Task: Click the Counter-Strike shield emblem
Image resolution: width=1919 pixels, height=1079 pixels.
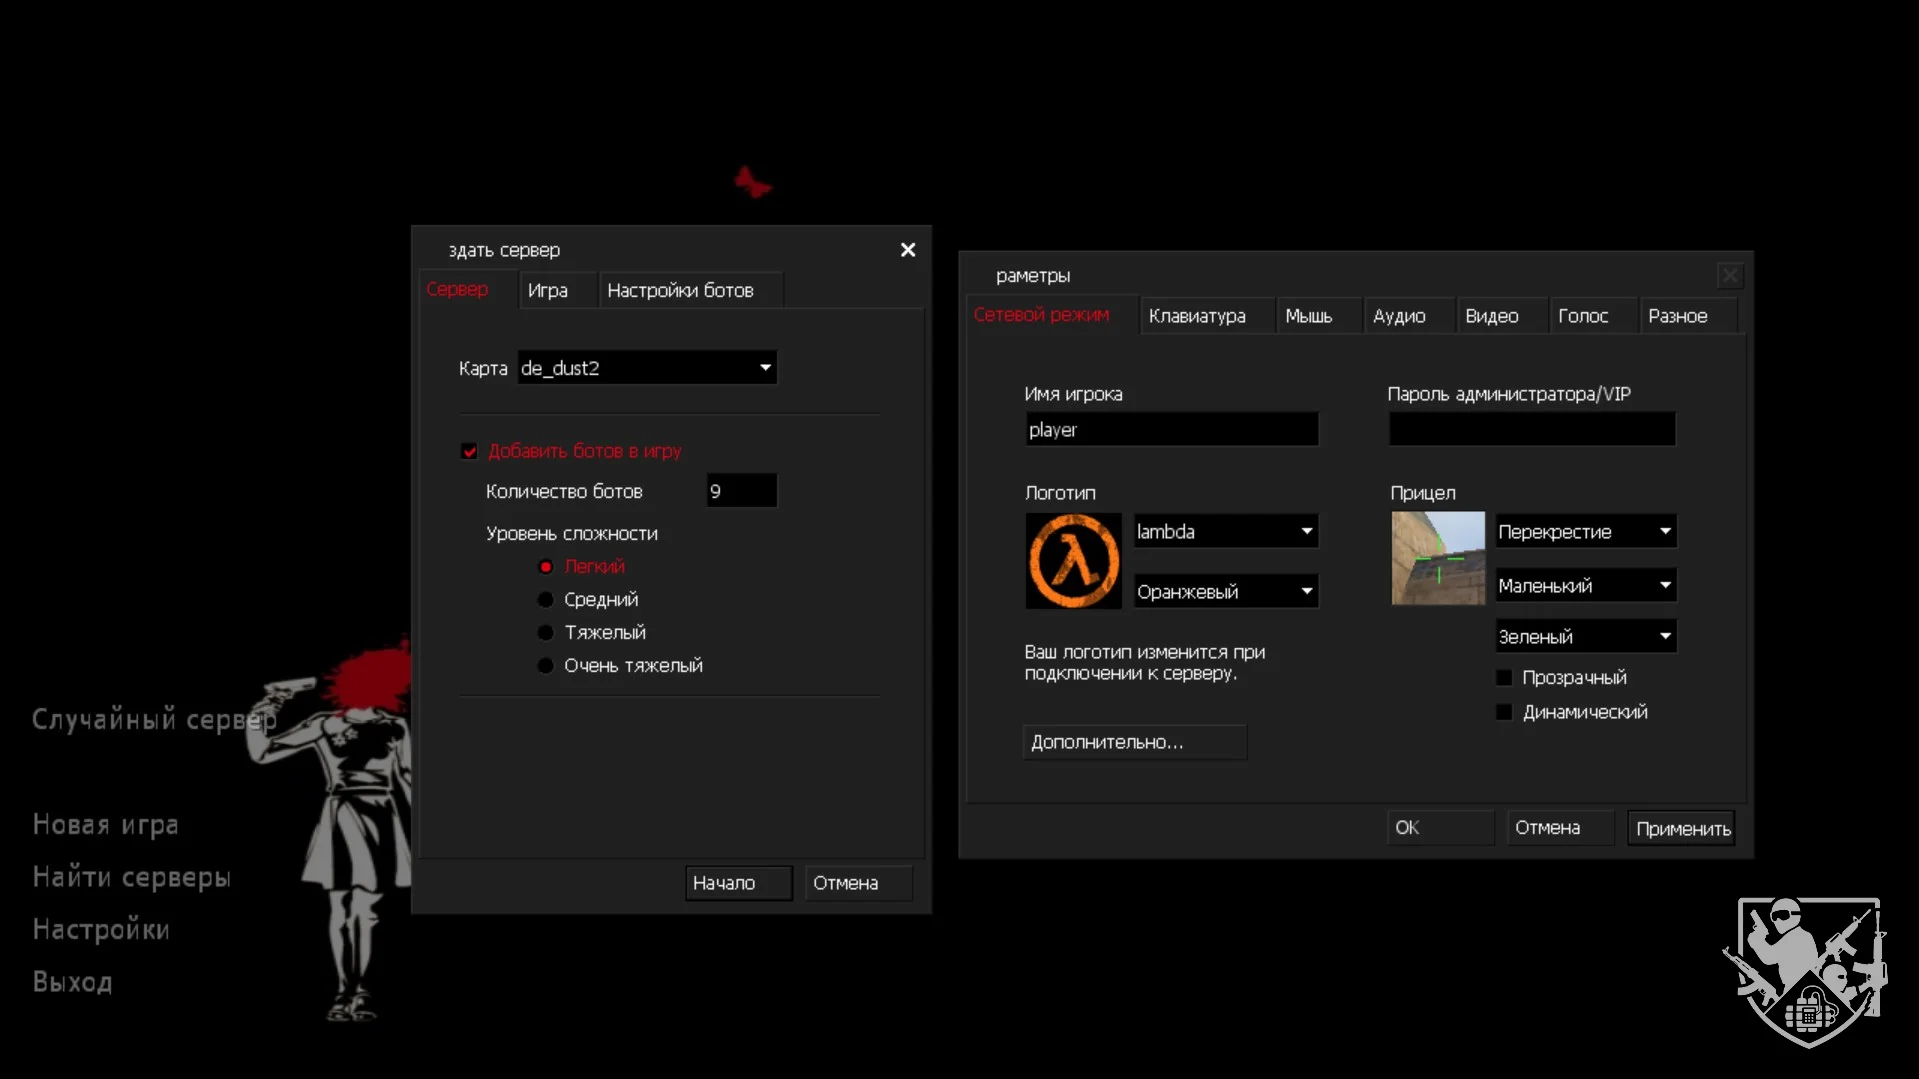Action: pos(1806,971)
